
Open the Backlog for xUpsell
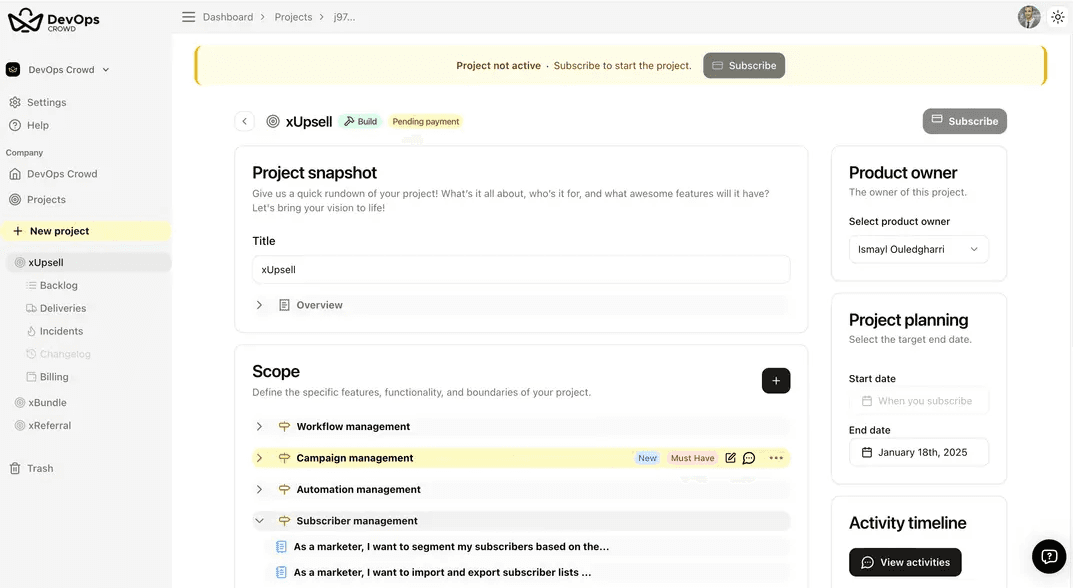point(57,285)
